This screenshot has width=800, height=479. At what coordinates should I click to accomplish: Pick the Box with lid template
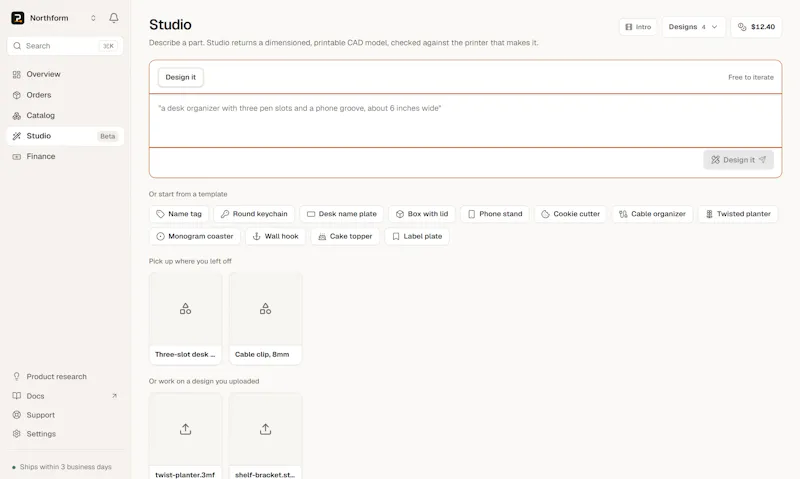coord(422,214)
